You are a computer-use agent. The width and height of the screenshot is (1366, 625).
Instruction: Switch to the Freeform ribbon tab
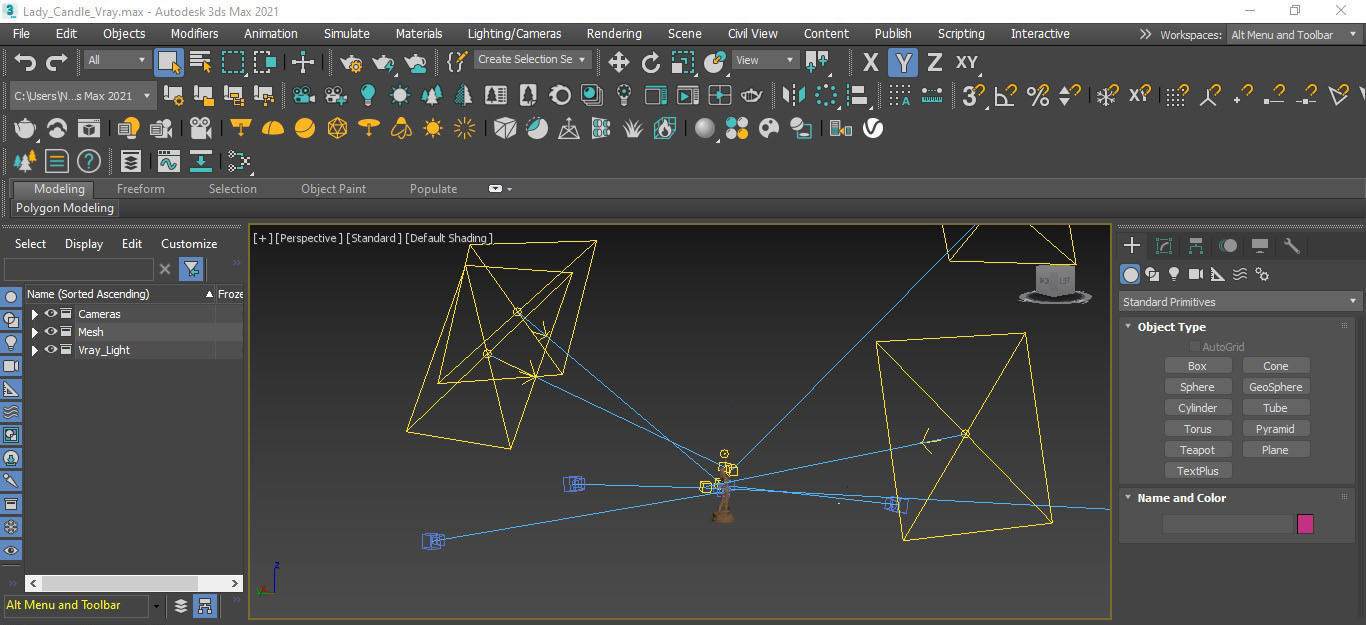pyautogui.click(x=141, y=189)
